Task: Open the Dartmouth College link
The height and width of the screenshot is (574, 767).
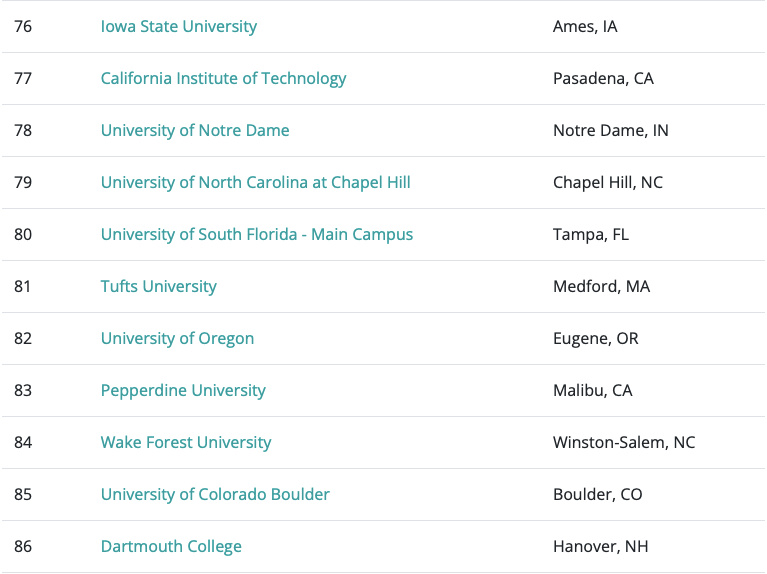Action: [x=171, y=547]
